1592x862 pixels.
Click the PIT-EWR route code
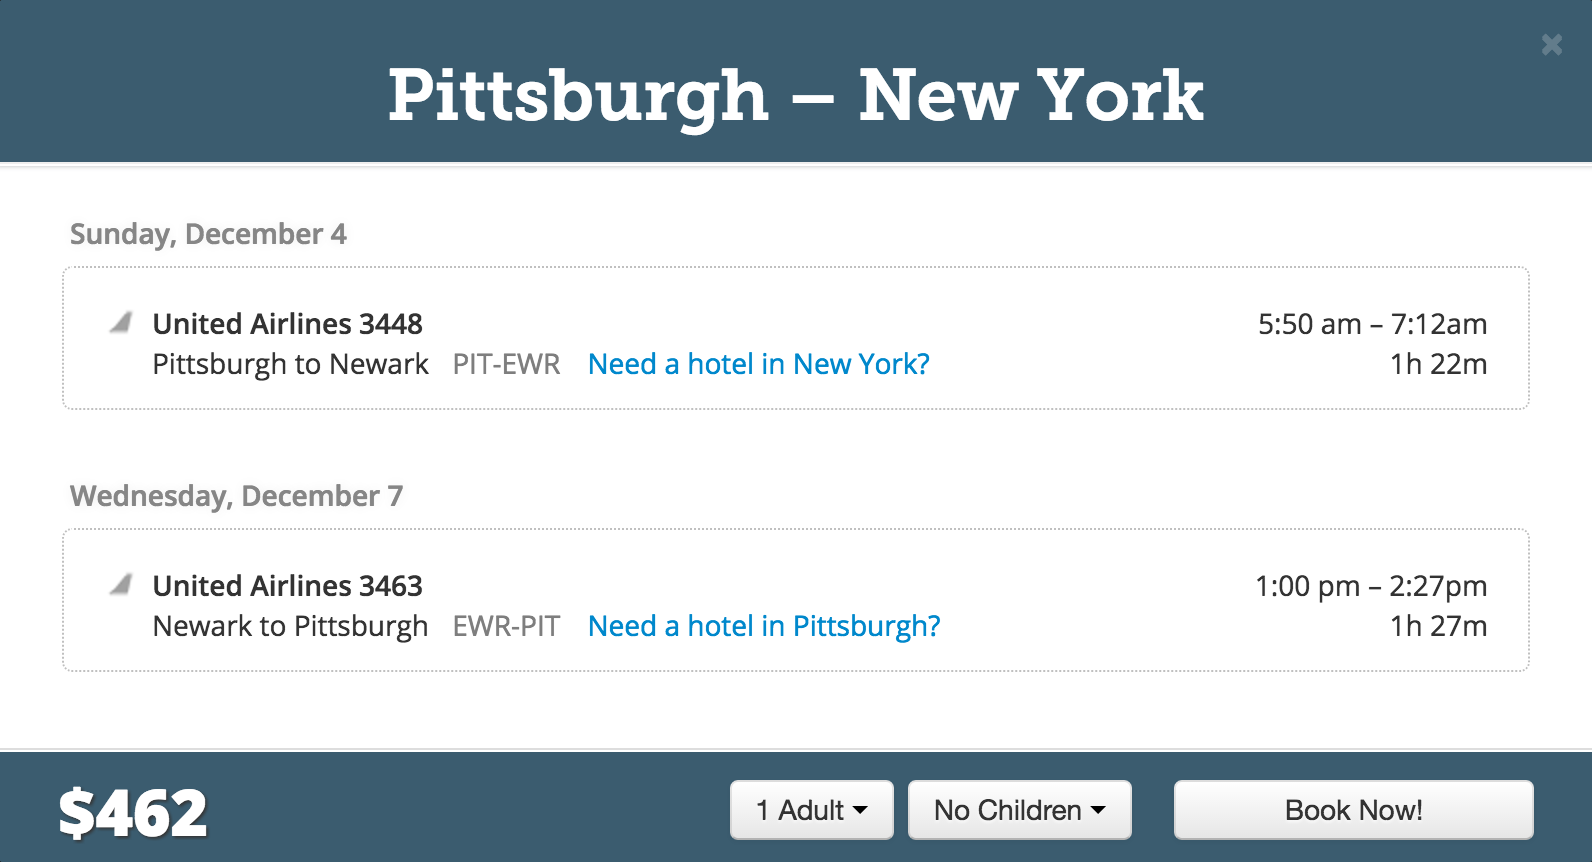tap(507, 364)
